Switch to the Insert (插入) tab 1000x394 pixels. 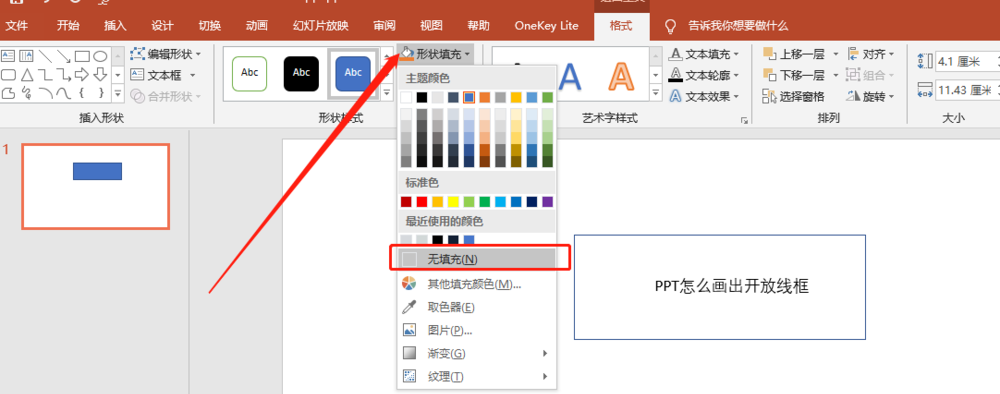pyautogui.click(x=115, y=26)
